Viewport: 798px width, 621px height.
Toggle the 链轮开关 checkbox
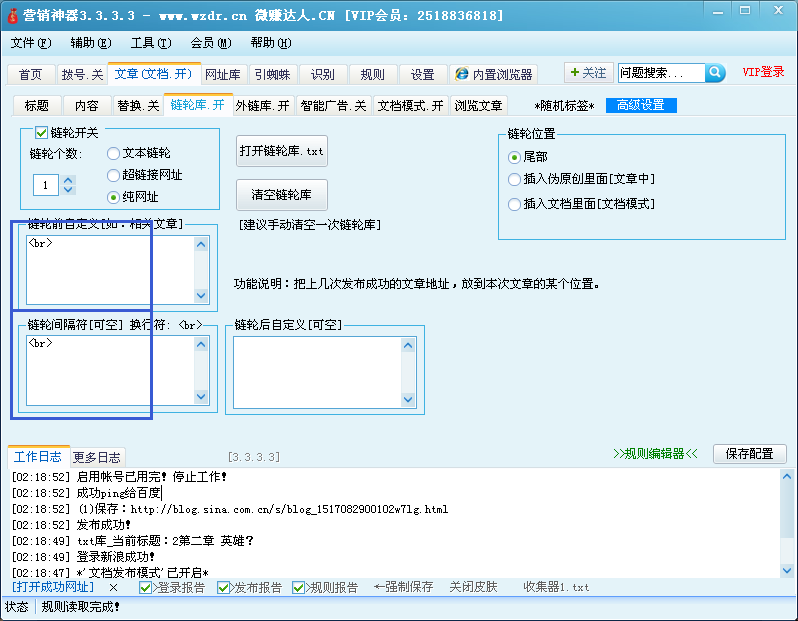point(41,132)
